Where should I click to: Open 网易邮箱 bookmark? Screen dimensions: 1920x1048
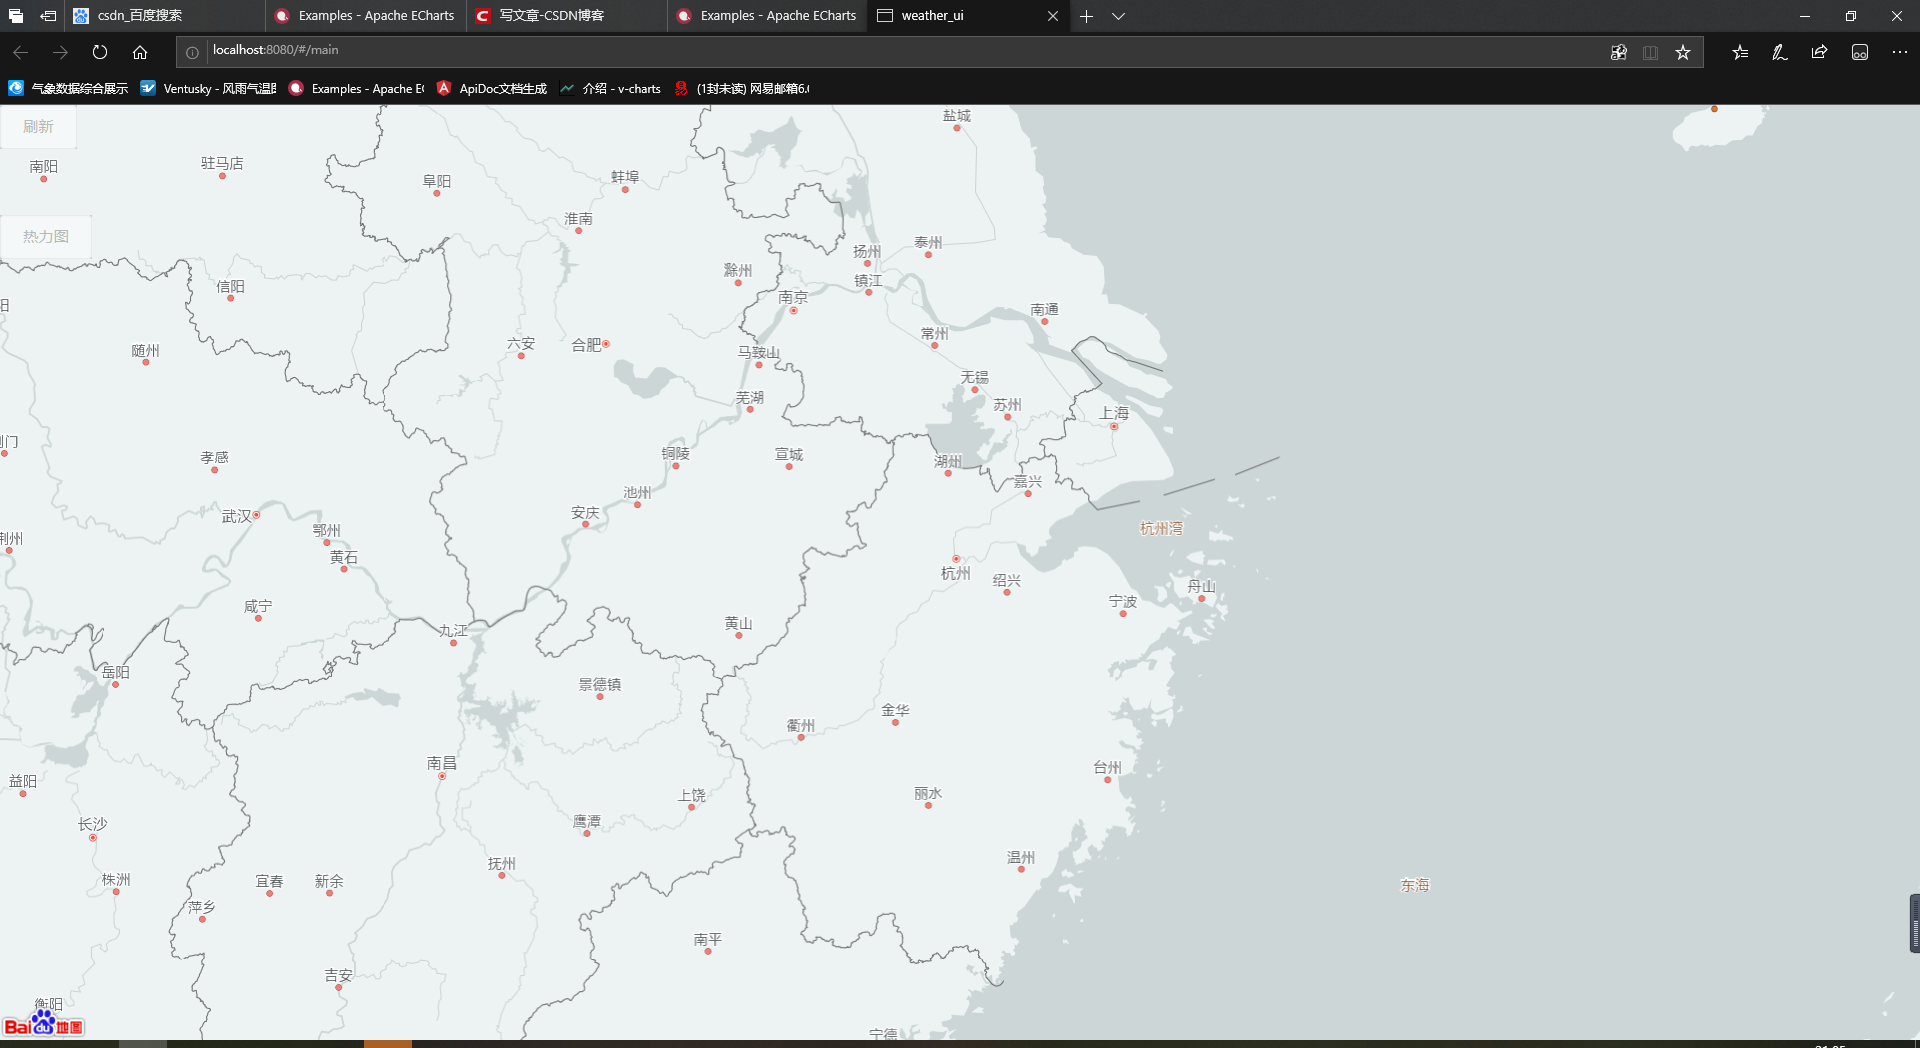pos(741,89)
